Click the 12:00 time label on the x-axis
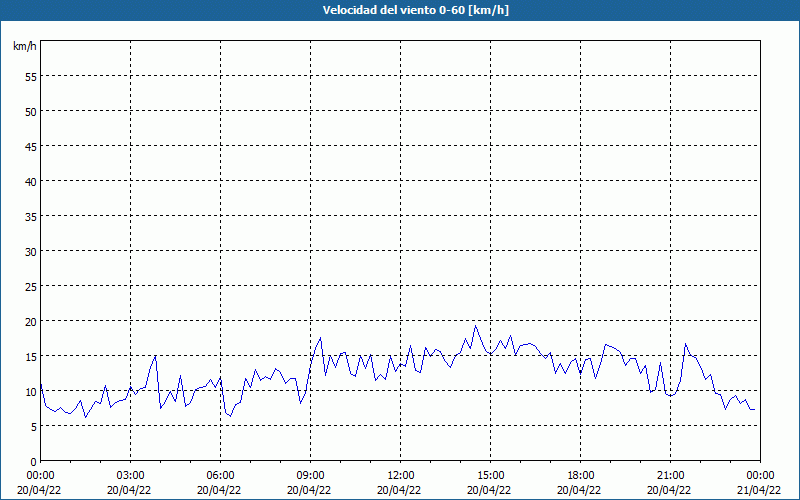 coord(401,476)
